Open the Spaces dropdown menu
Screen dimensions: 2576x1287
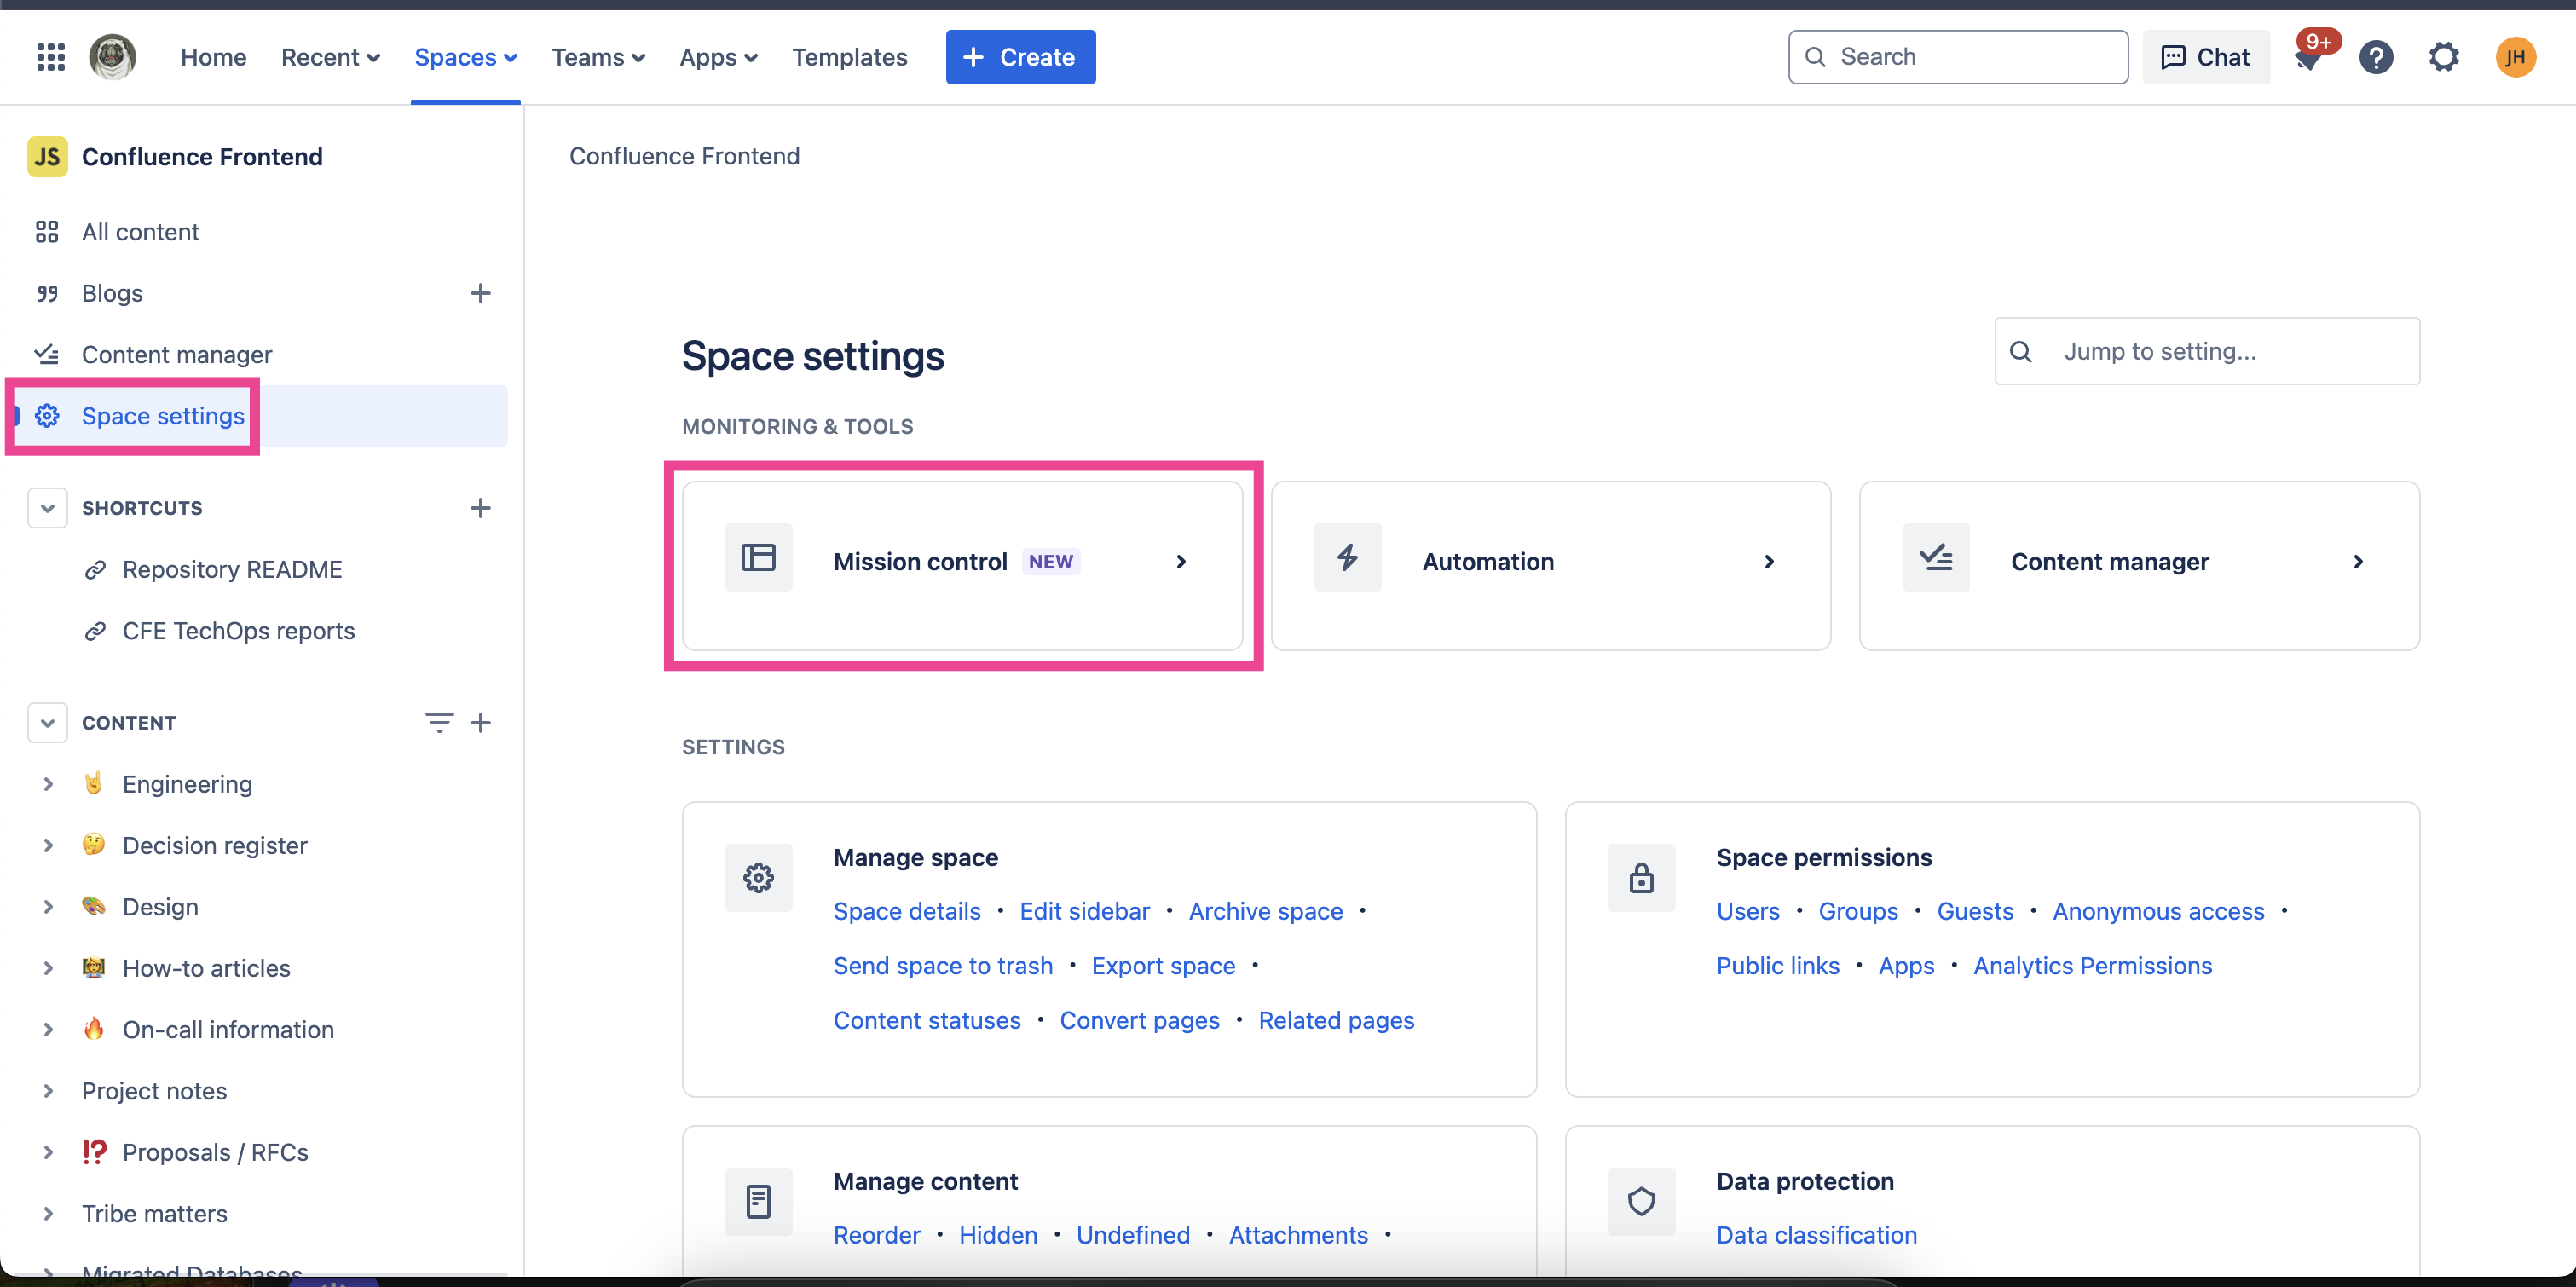(465, 57)
